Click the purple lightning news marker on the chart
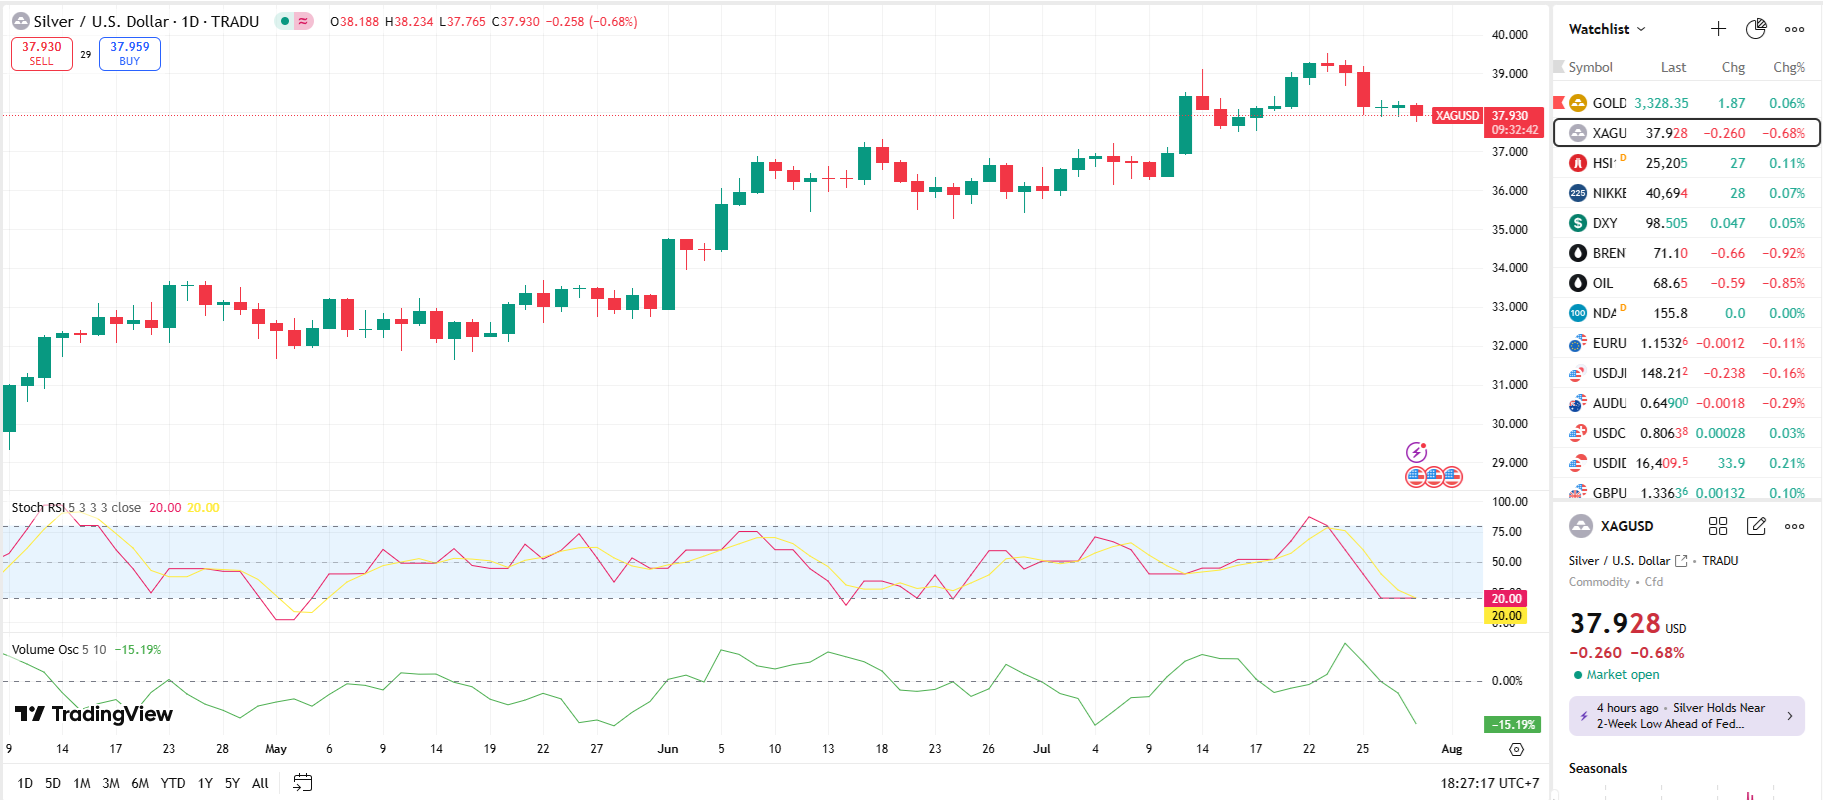1823x800 pixels. point(1416,452)
